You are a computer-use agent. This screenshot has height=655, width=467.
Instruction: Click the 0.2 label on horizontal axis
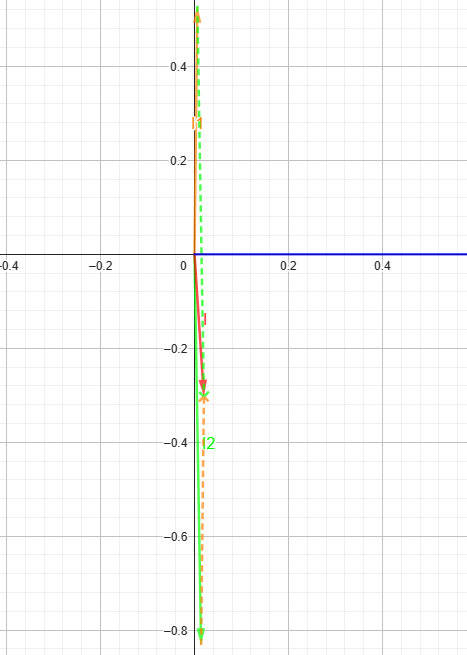tap(288, 266)
